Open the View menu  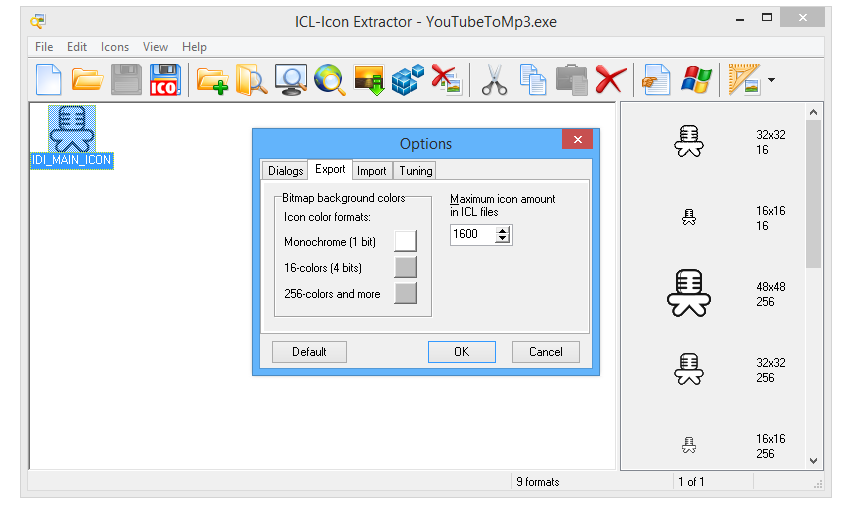155,47
